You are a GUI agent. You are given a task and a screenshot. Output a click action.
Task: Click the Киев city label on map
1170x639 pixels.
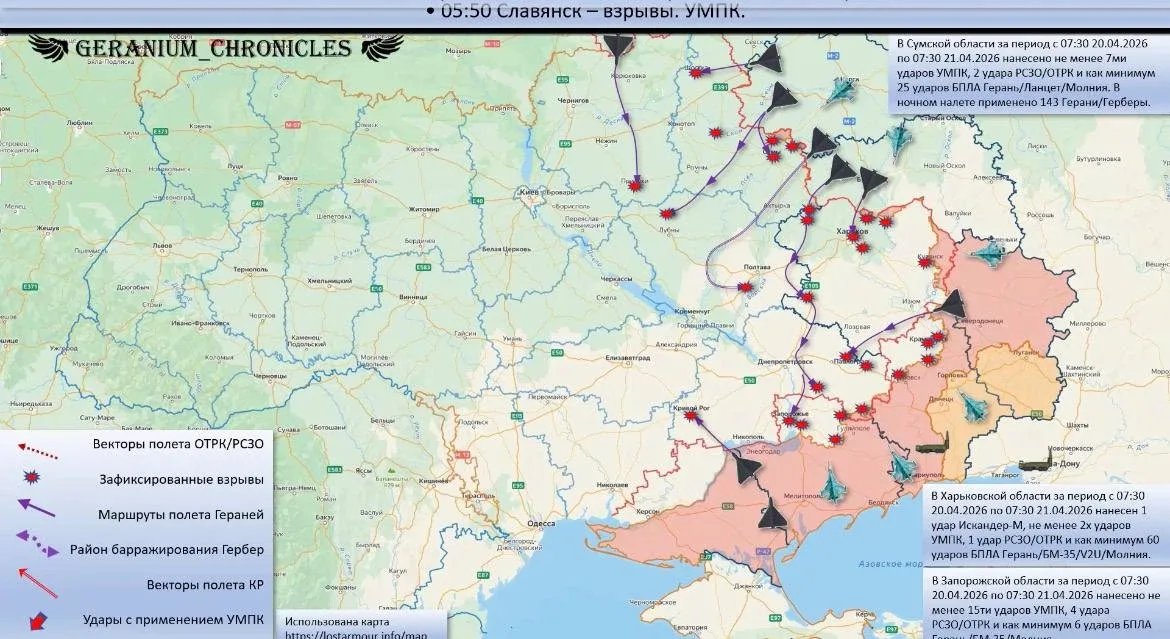coord(527,191)
